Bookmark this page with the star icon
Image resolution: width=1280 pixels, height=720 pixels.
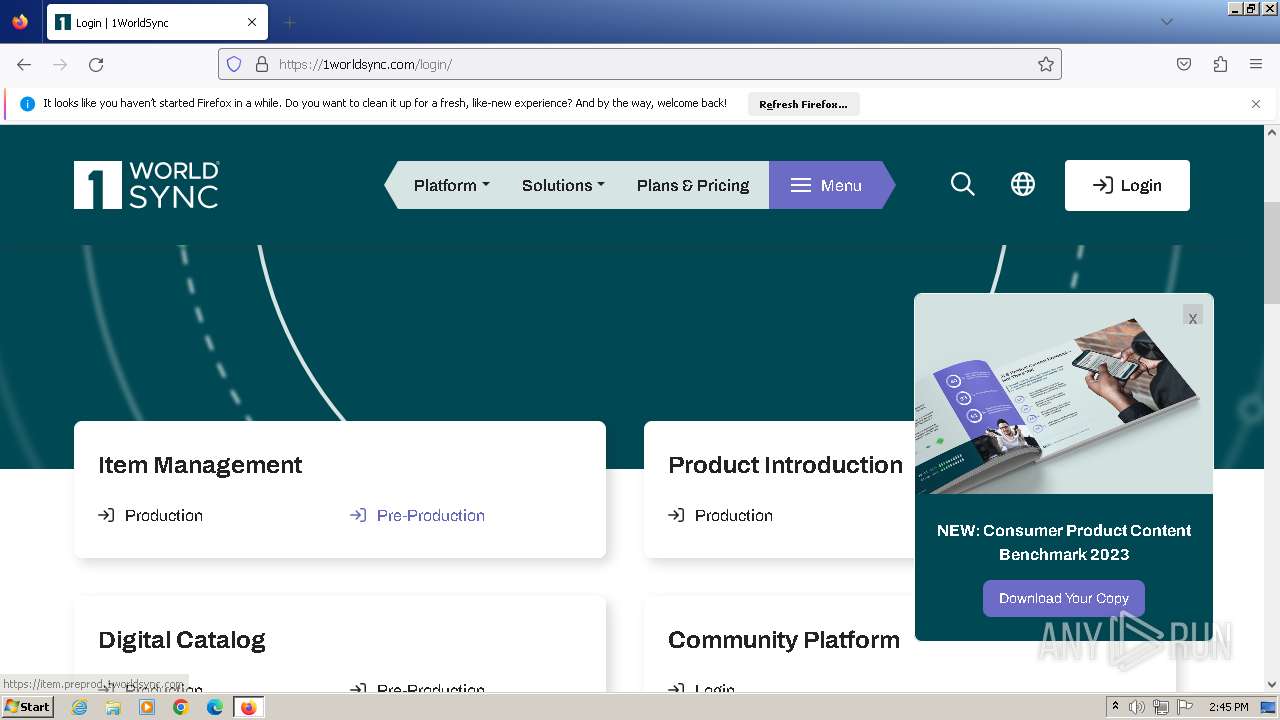click(x=1046, y=64)
